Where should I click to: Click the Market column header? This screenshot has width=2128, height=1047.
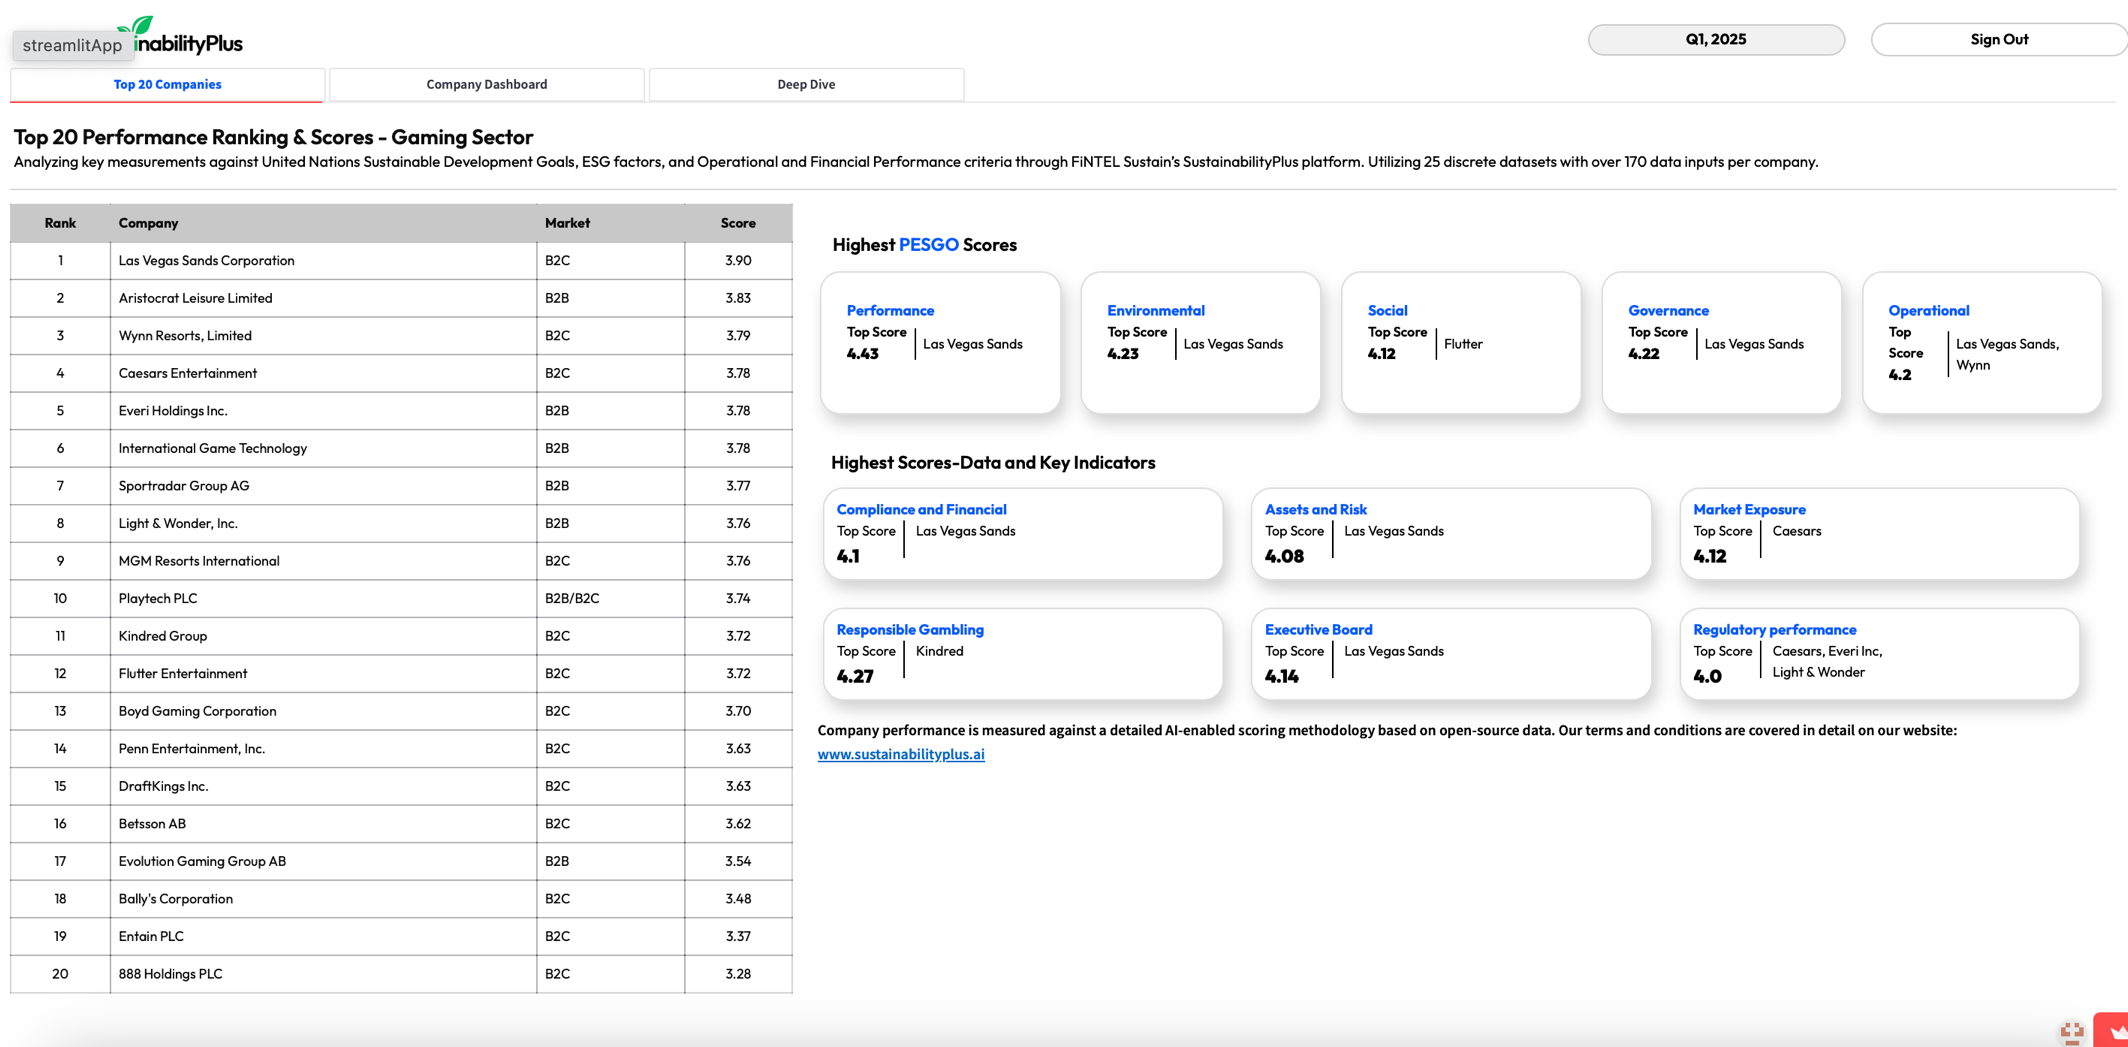tap(567, 223)
